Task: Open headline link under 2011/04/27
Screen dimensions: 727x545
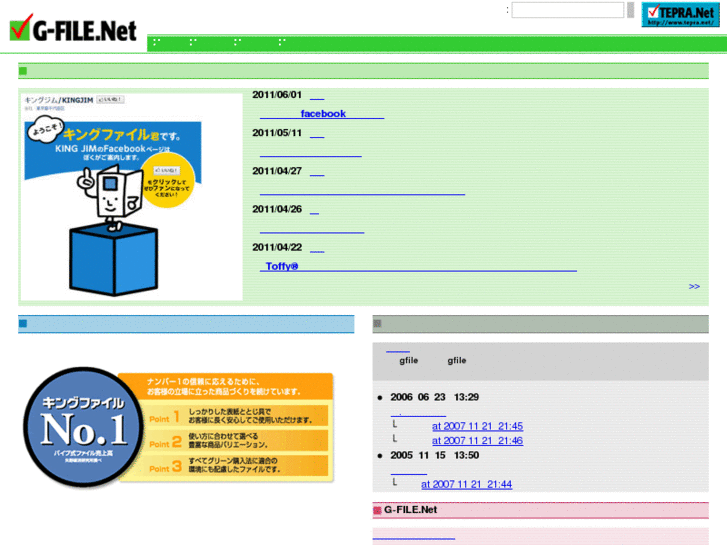Action: (362, 190)
